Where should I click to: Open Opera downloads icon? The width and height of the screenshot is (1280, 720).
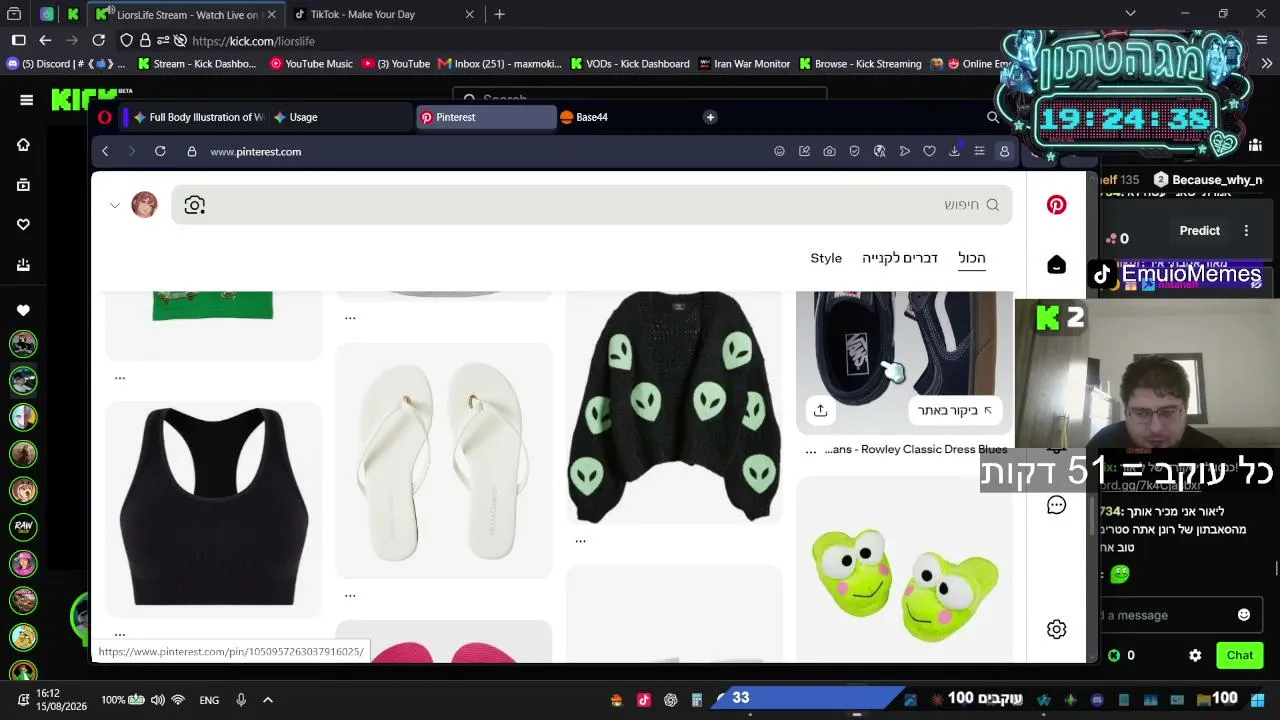954,151
